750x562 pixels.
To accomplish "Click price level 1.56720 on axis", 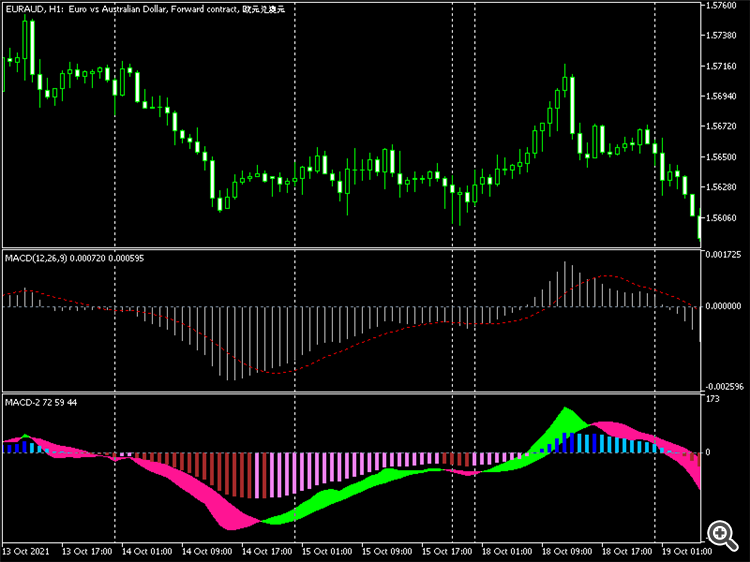I will 721,126.
